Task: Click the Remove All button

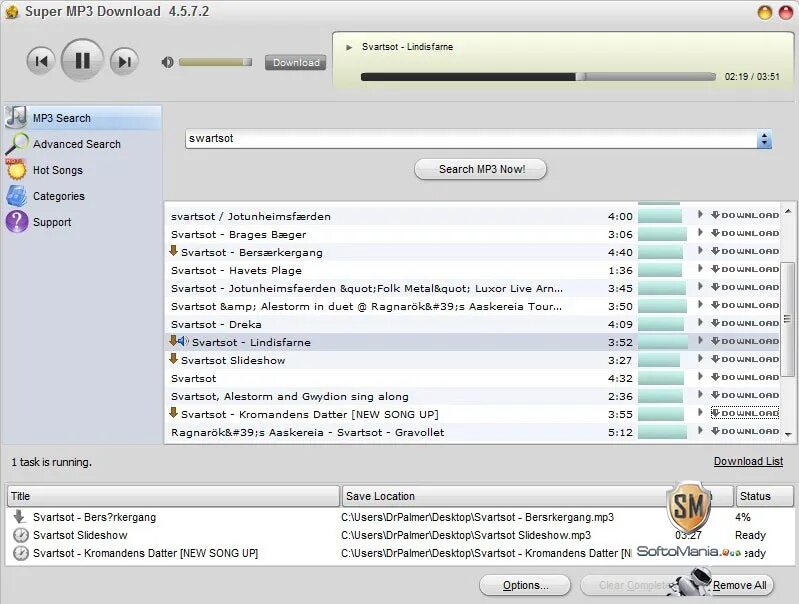Action: pyautogui.click(x=739, y=585)
